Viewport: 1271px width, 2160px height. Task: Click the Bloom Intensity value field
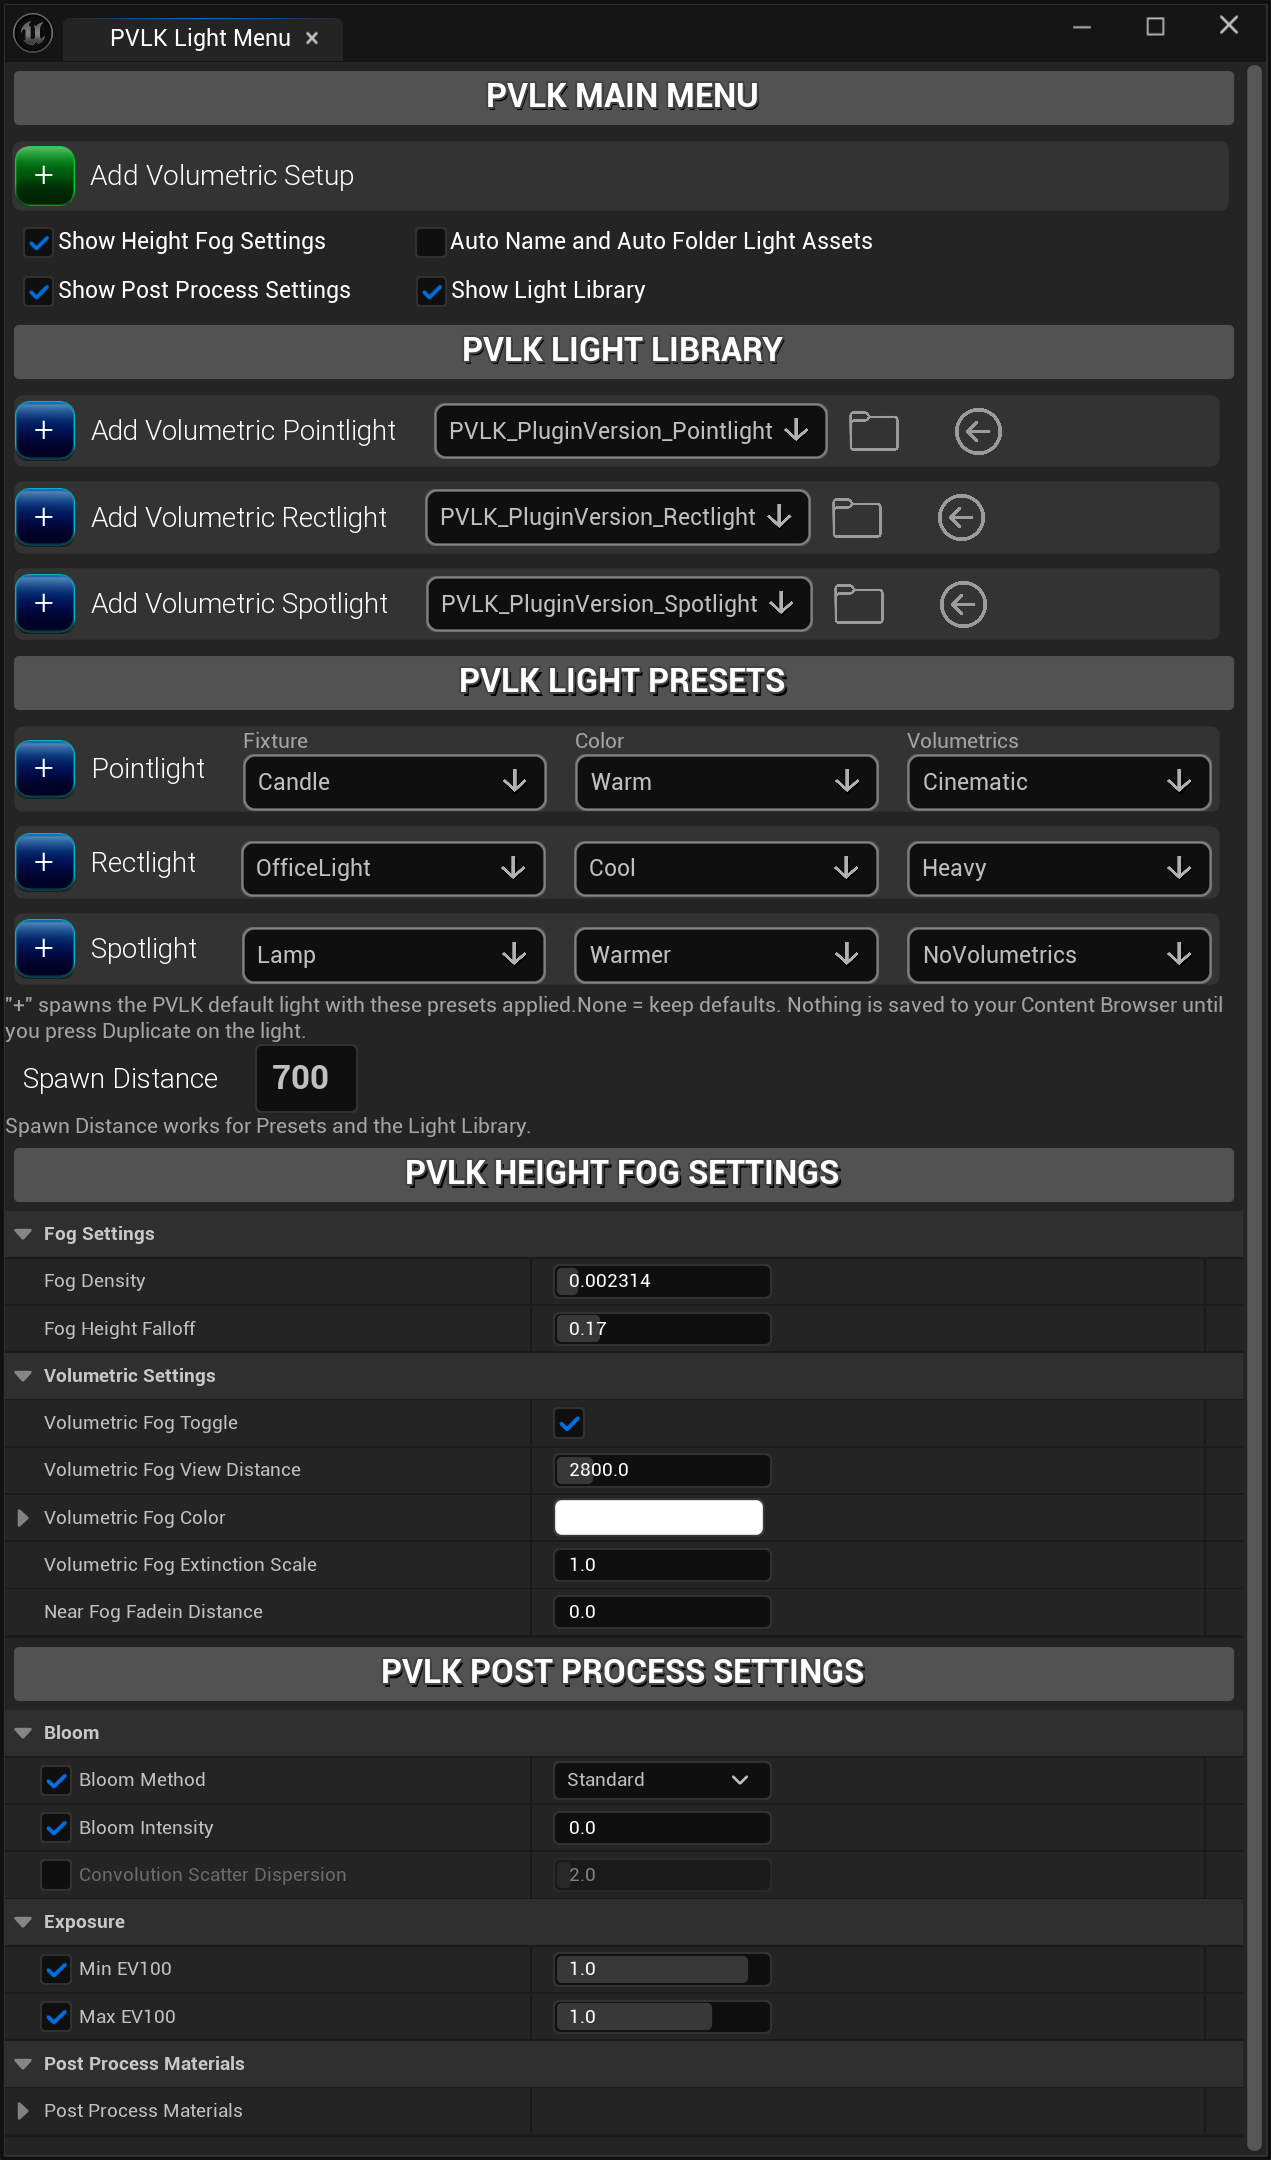662,1828
